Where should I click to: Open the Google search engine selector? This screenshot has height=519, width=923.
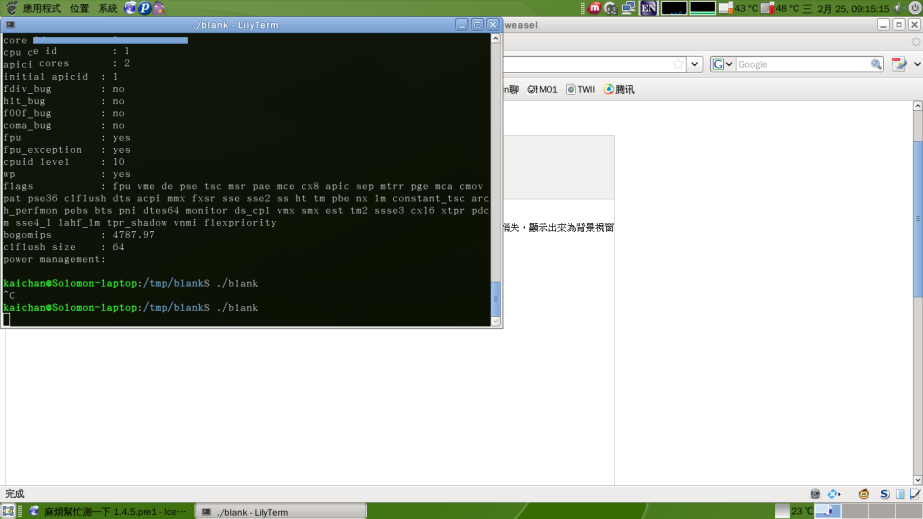coord(723,64)
